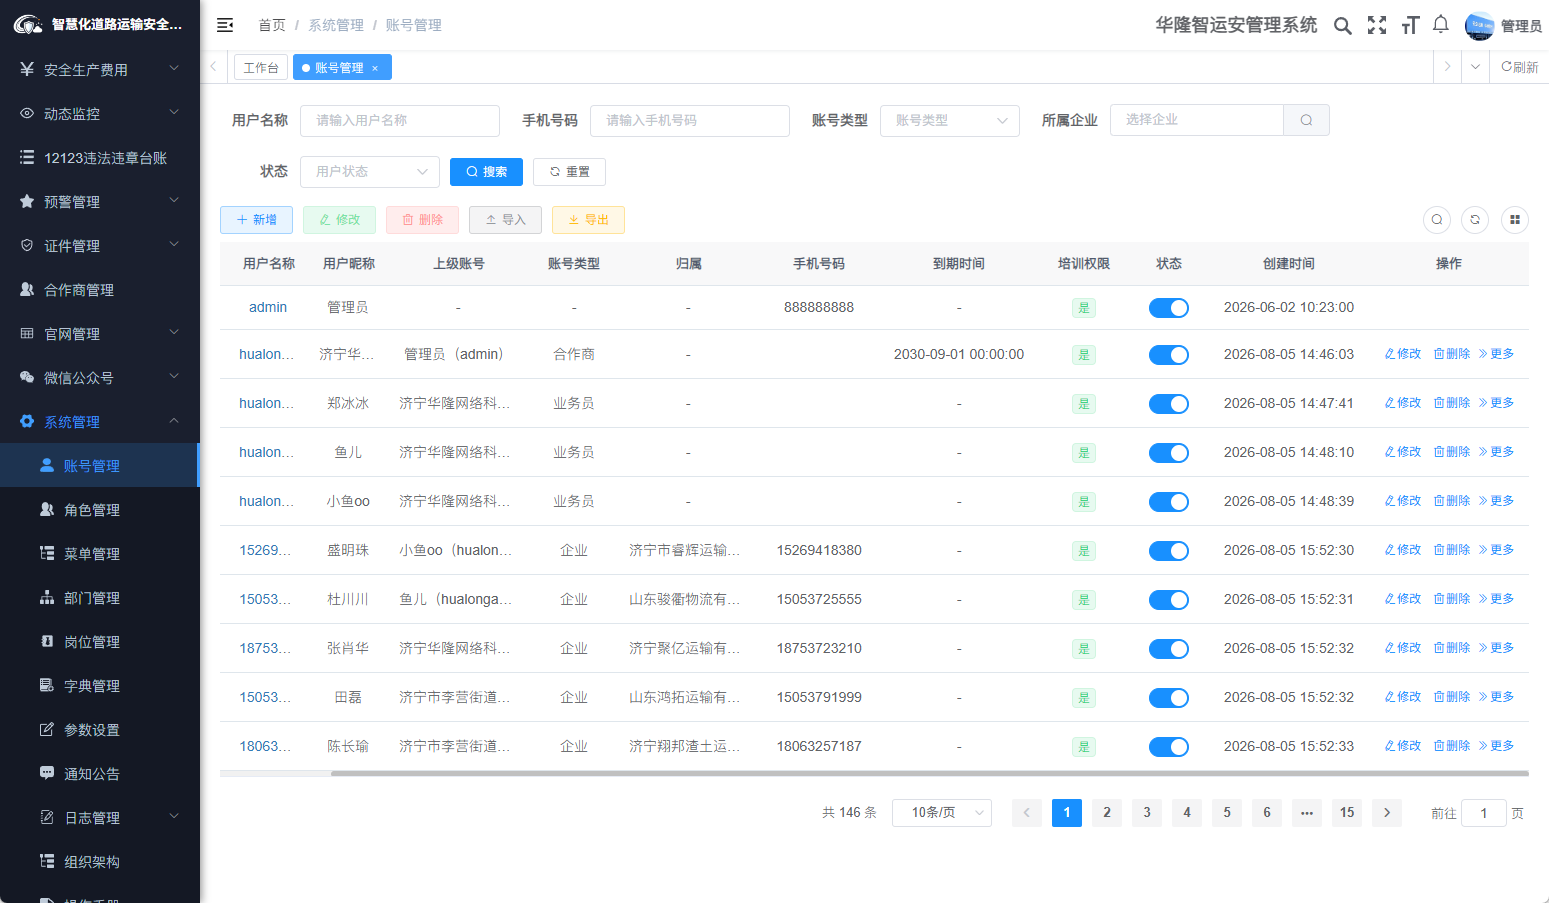Collapse the 系统管理 sidebar menu
Screen dimensions: 1549x903
tap(100, 422)
